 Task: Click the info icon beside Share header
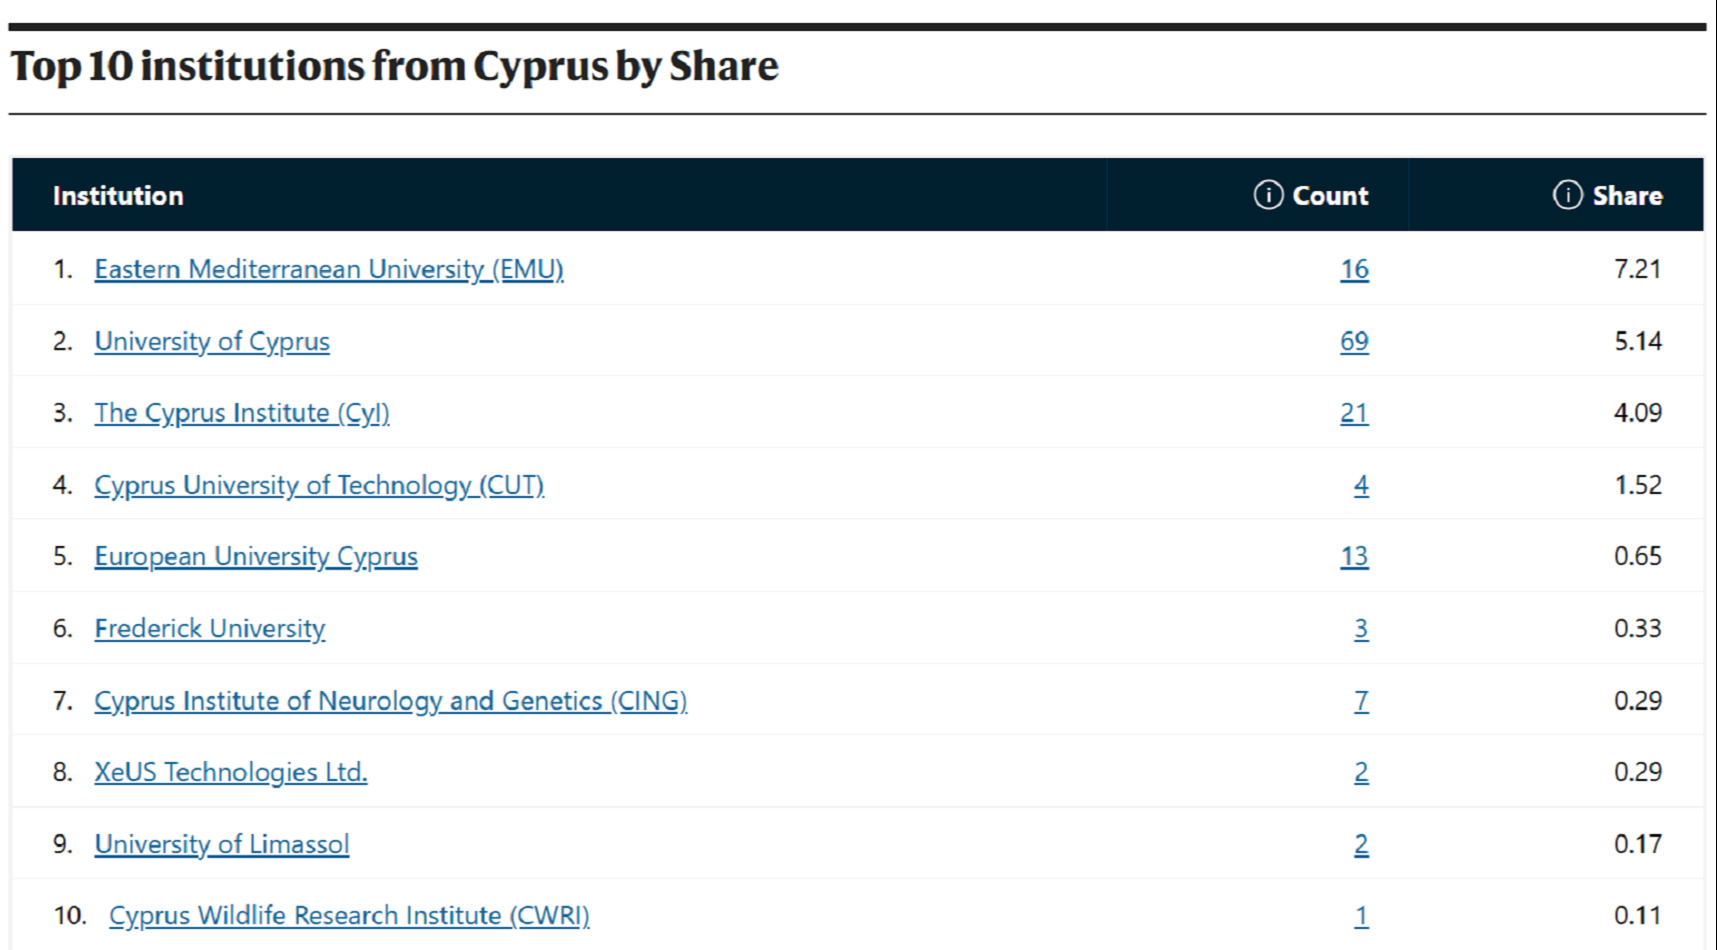pos(1567,195)
